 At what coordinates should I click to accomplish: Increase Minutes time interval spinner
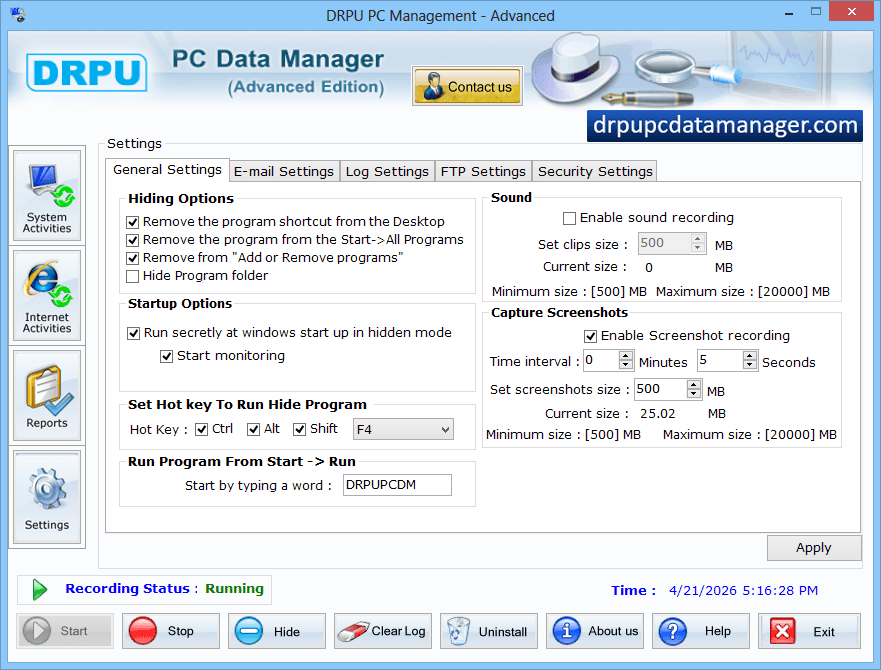(x=626, y=355)
